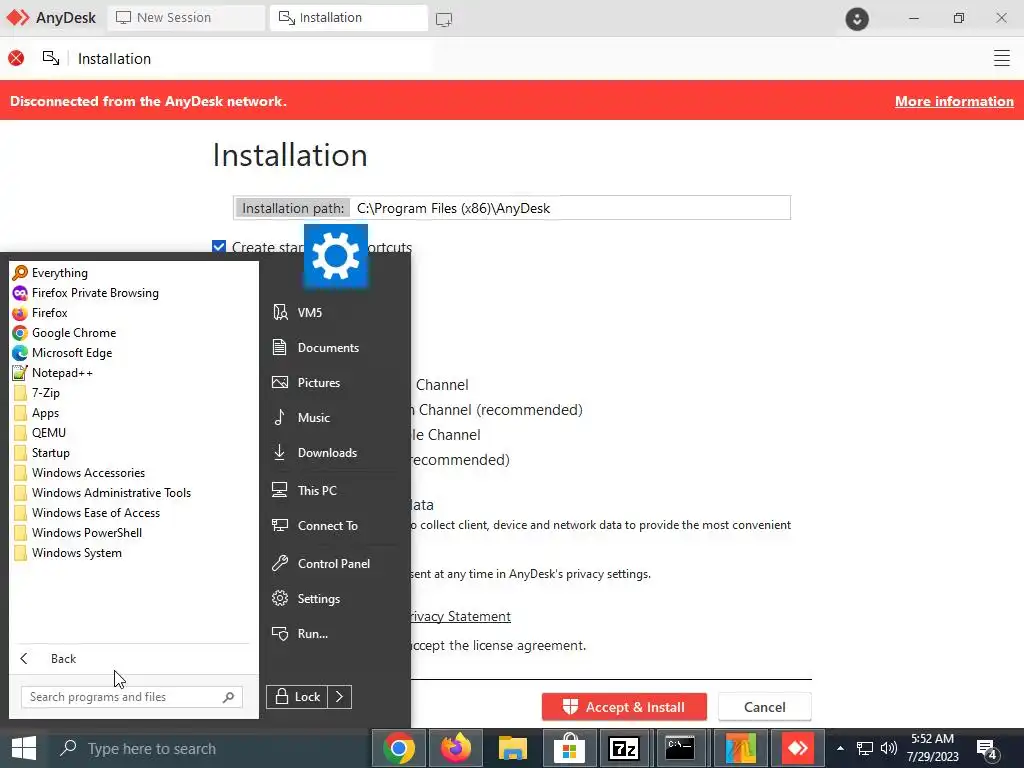The image size is (1024, 768).
Task: Open the Privacy Statement link
Action: pos(460,616)
